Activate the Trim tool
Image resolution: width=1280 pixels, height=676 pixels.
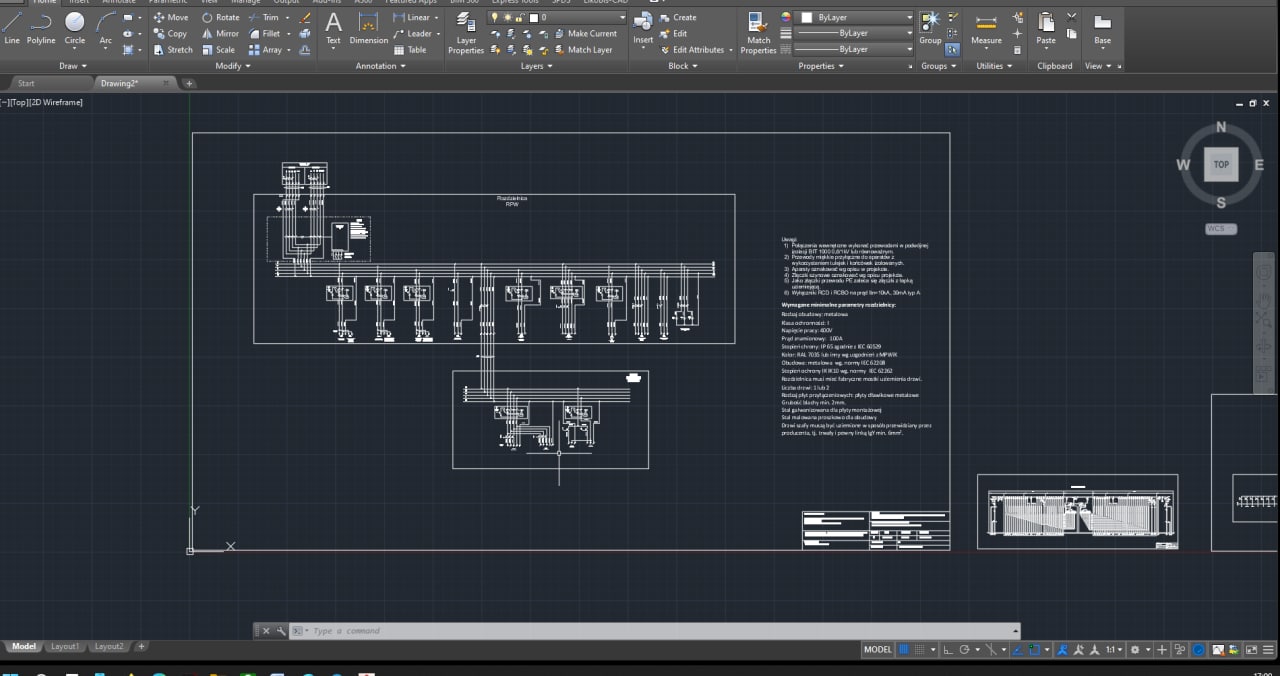click(x=263, y=17)
